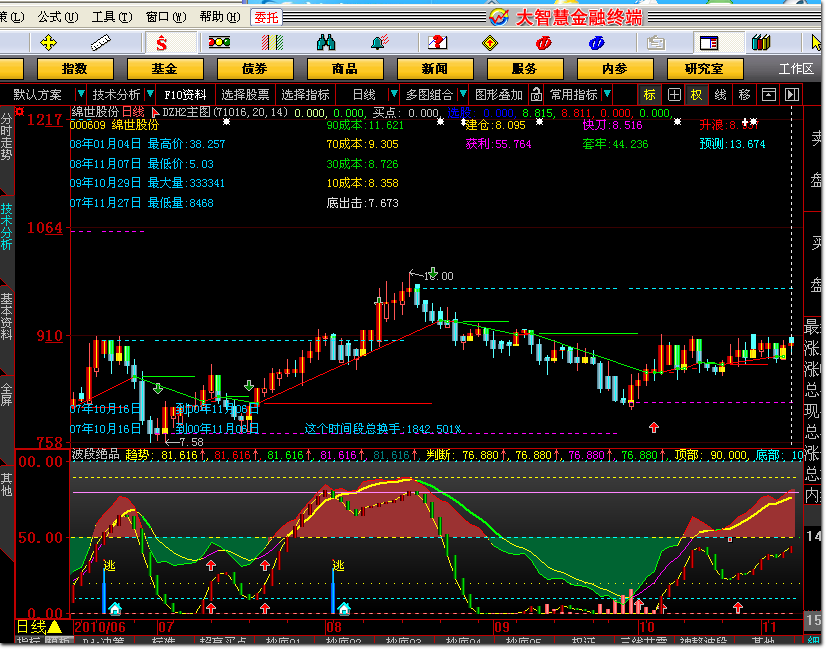Open the 工具 menu
Viewport: 827px width, 649px height.
[112, 17]
